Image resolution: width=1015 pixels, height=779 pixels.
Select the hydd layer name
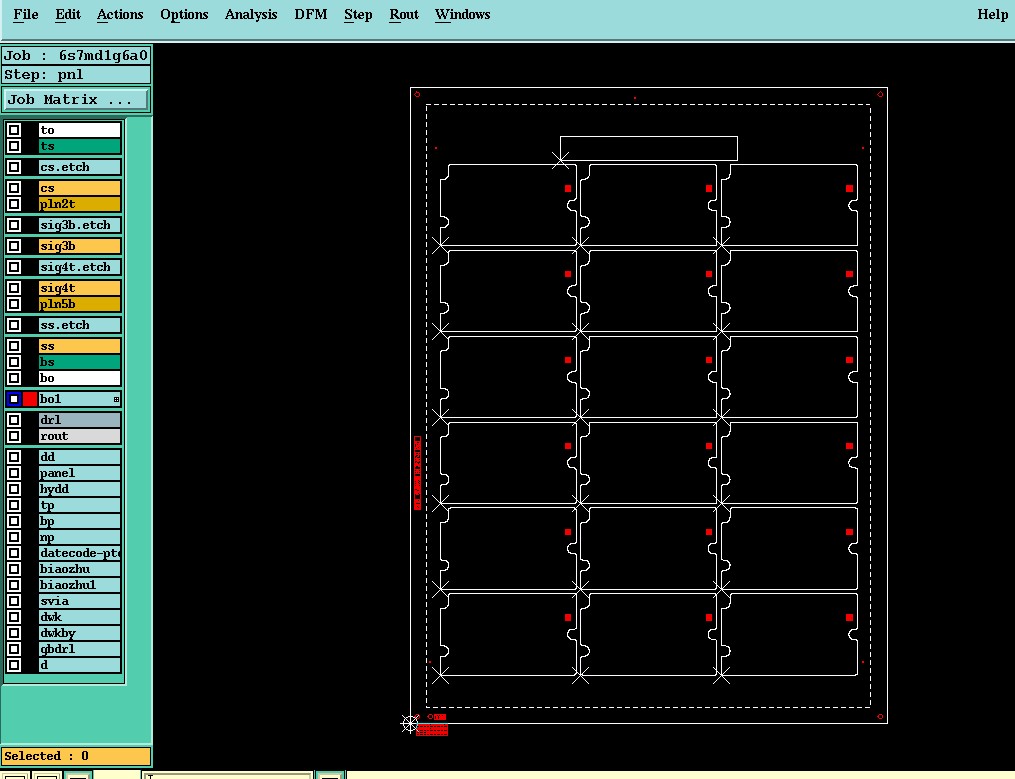click(x=80, y=489)
